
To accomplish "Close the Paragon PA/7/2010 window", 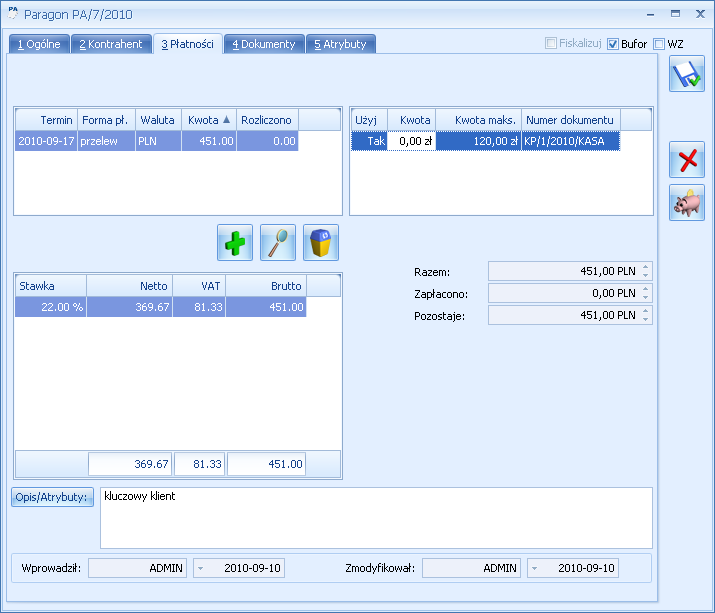I will point(700,14).
